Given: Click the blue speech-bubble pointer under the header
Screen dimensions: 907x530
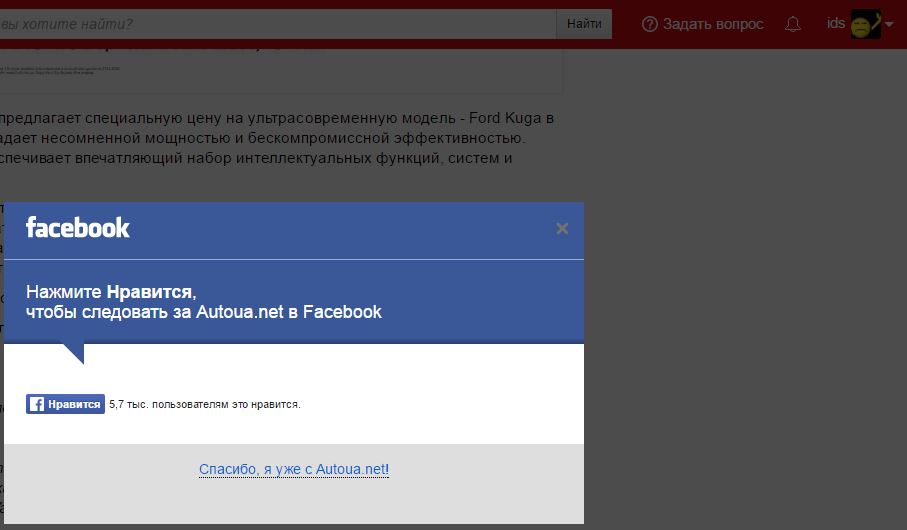Looking at the screenshot, I should (x=74, y=353).
